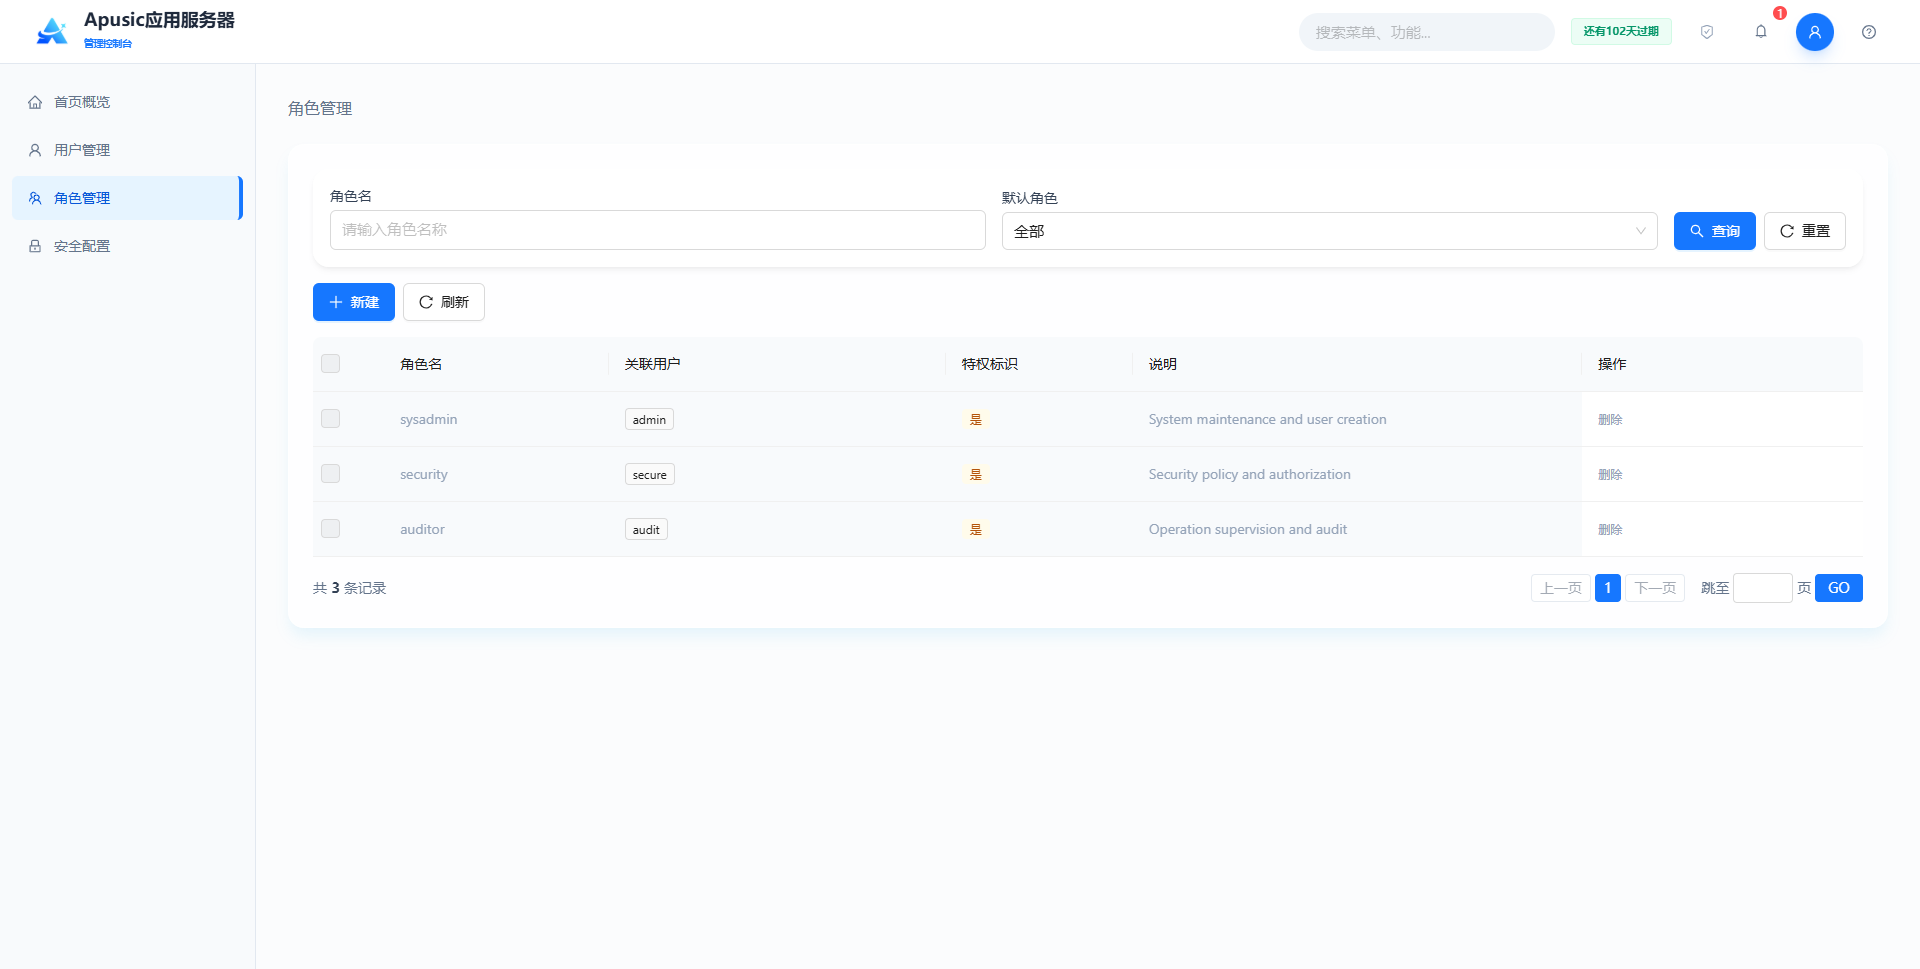Screen dimensions: 1920x969
Task: Click the audit user tag
Action: click(x=646, y=529)
